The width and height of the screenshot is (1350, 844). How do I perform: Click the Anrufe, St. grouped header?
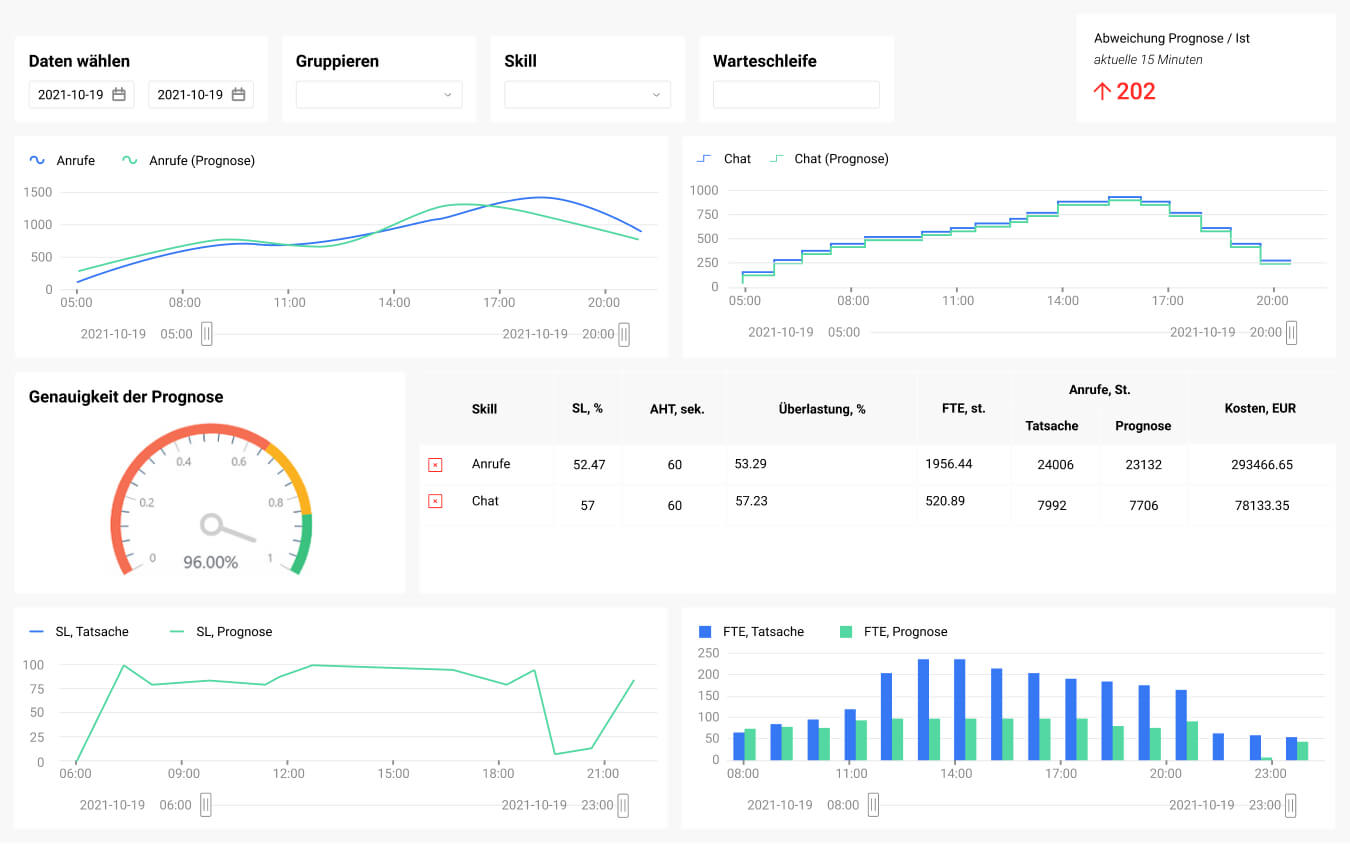[1098, 390]
